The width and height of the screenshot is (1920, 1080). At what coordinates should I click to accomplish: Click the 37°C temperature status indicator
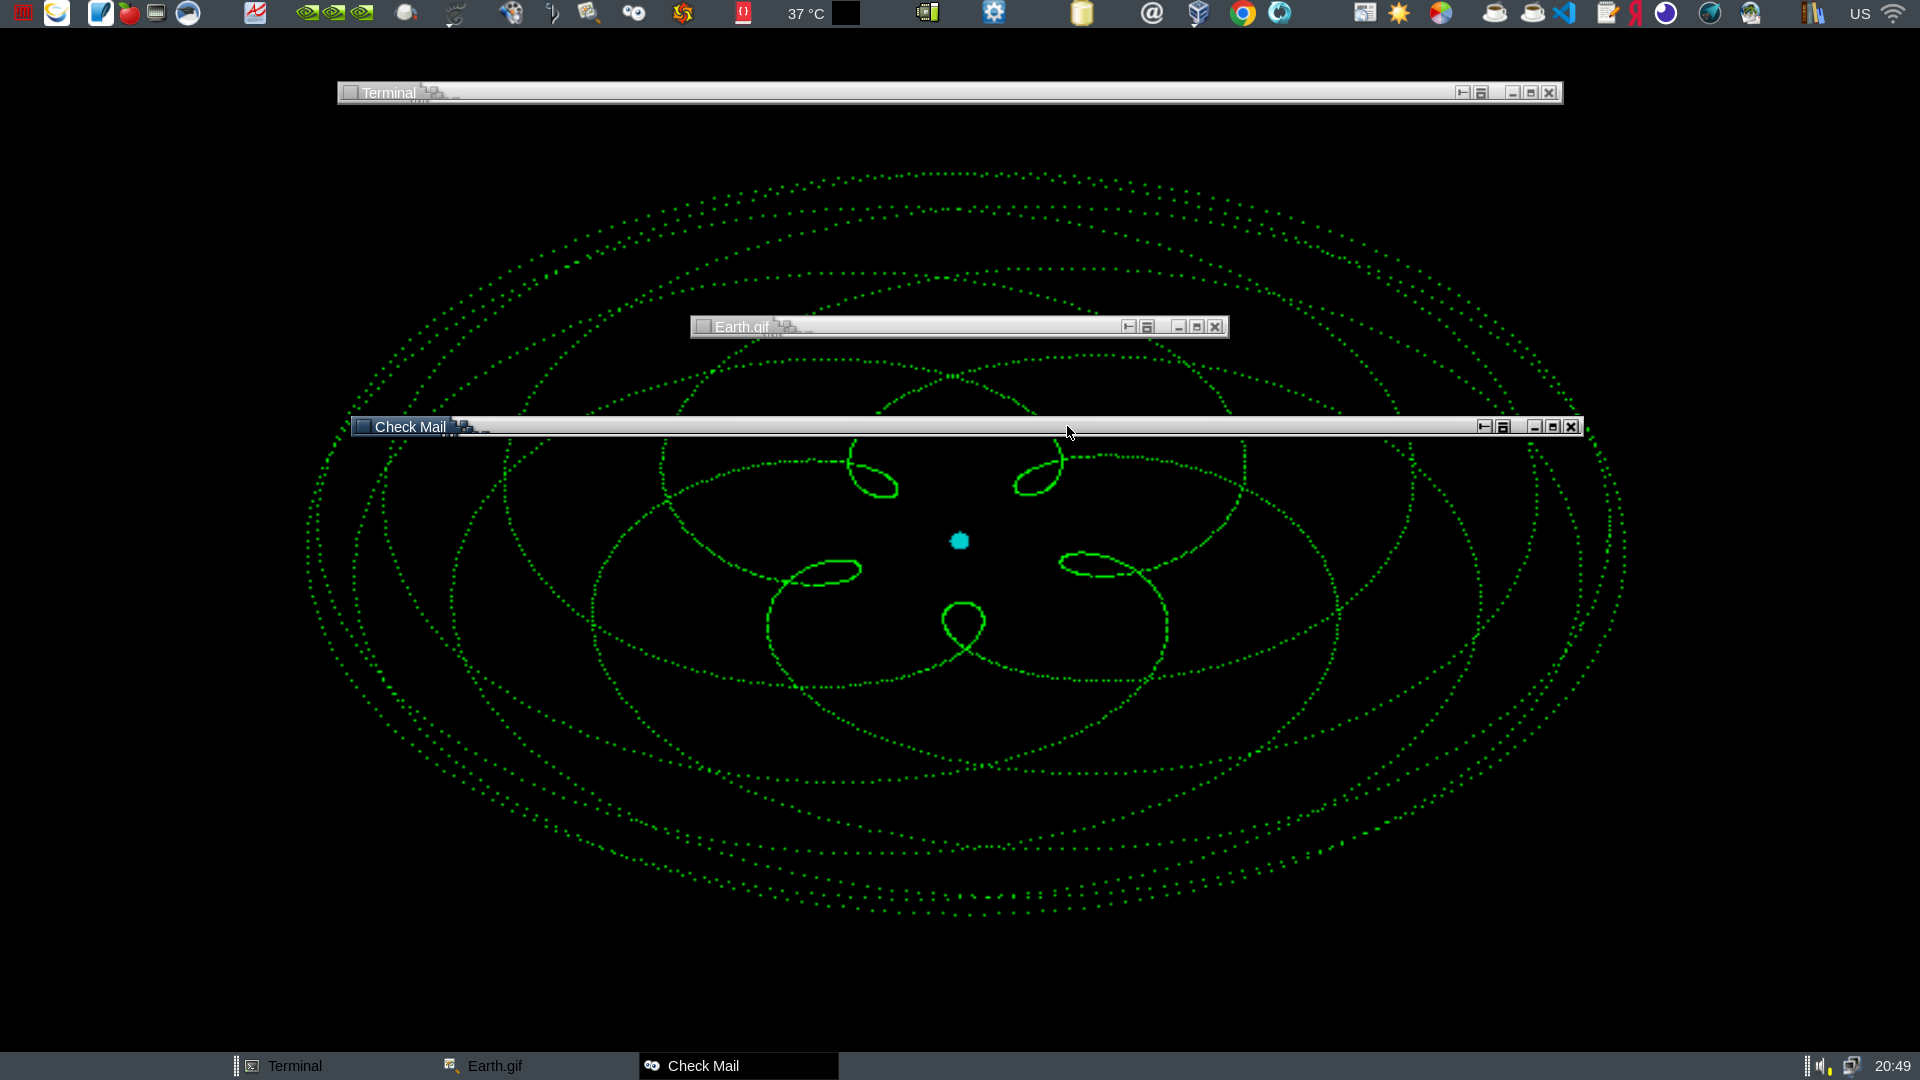[x=804, y=13]
